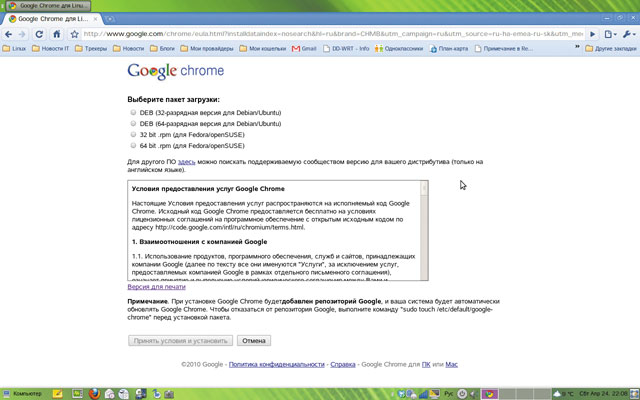The width and height of the screenshot is (640, 400).
Task: Open the Мои кошельки bookmarks folder
Action: pos(263,49)
